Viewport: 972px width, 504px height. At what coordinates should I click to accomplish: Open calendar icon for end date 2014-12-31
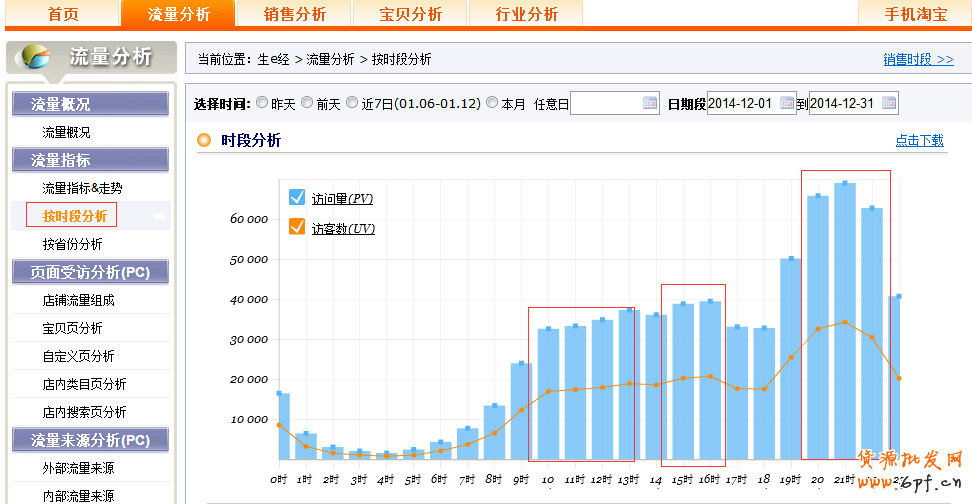coord(889,103)
